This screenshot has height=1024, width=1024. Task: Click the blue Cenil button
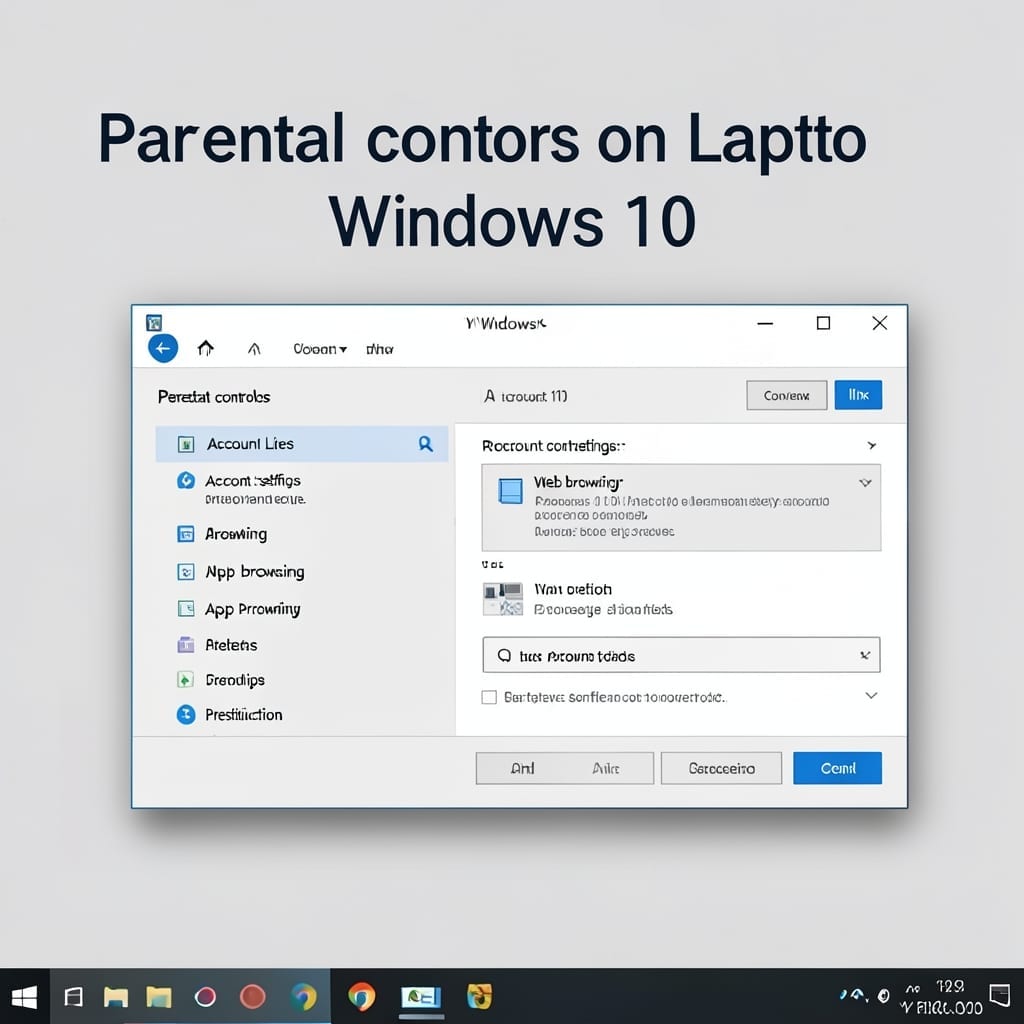837,768
